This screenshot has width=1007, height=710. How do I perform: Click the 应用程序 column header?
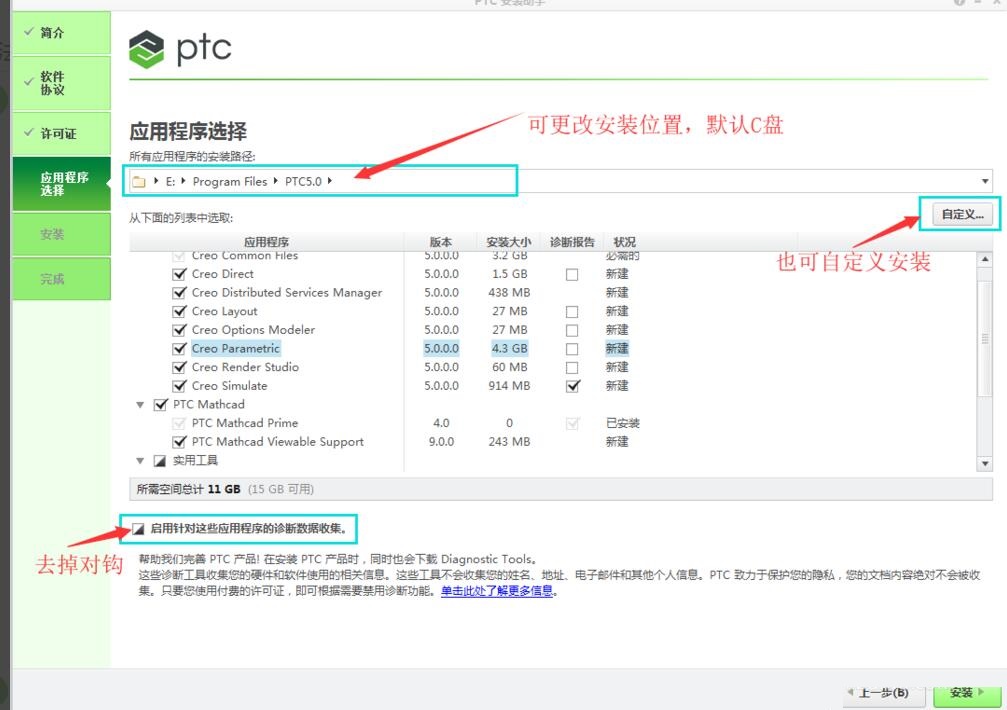[267, 242]
